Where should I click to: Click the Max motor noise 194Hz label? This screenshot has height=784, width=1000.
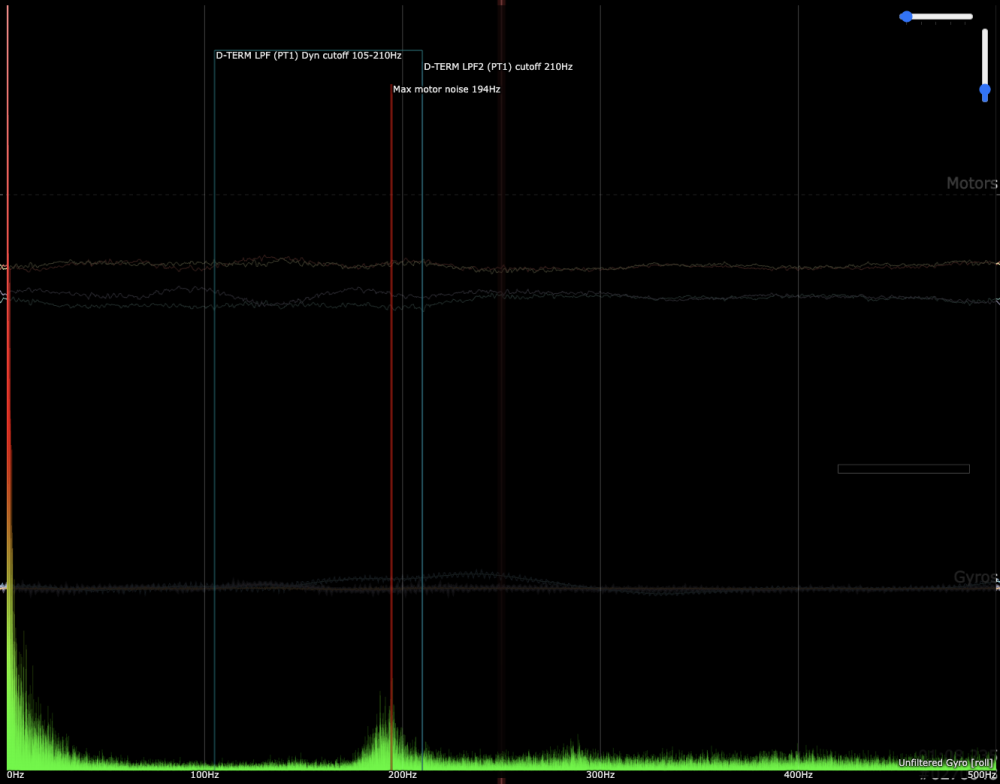pyautogui.click(x=446, y=89)
